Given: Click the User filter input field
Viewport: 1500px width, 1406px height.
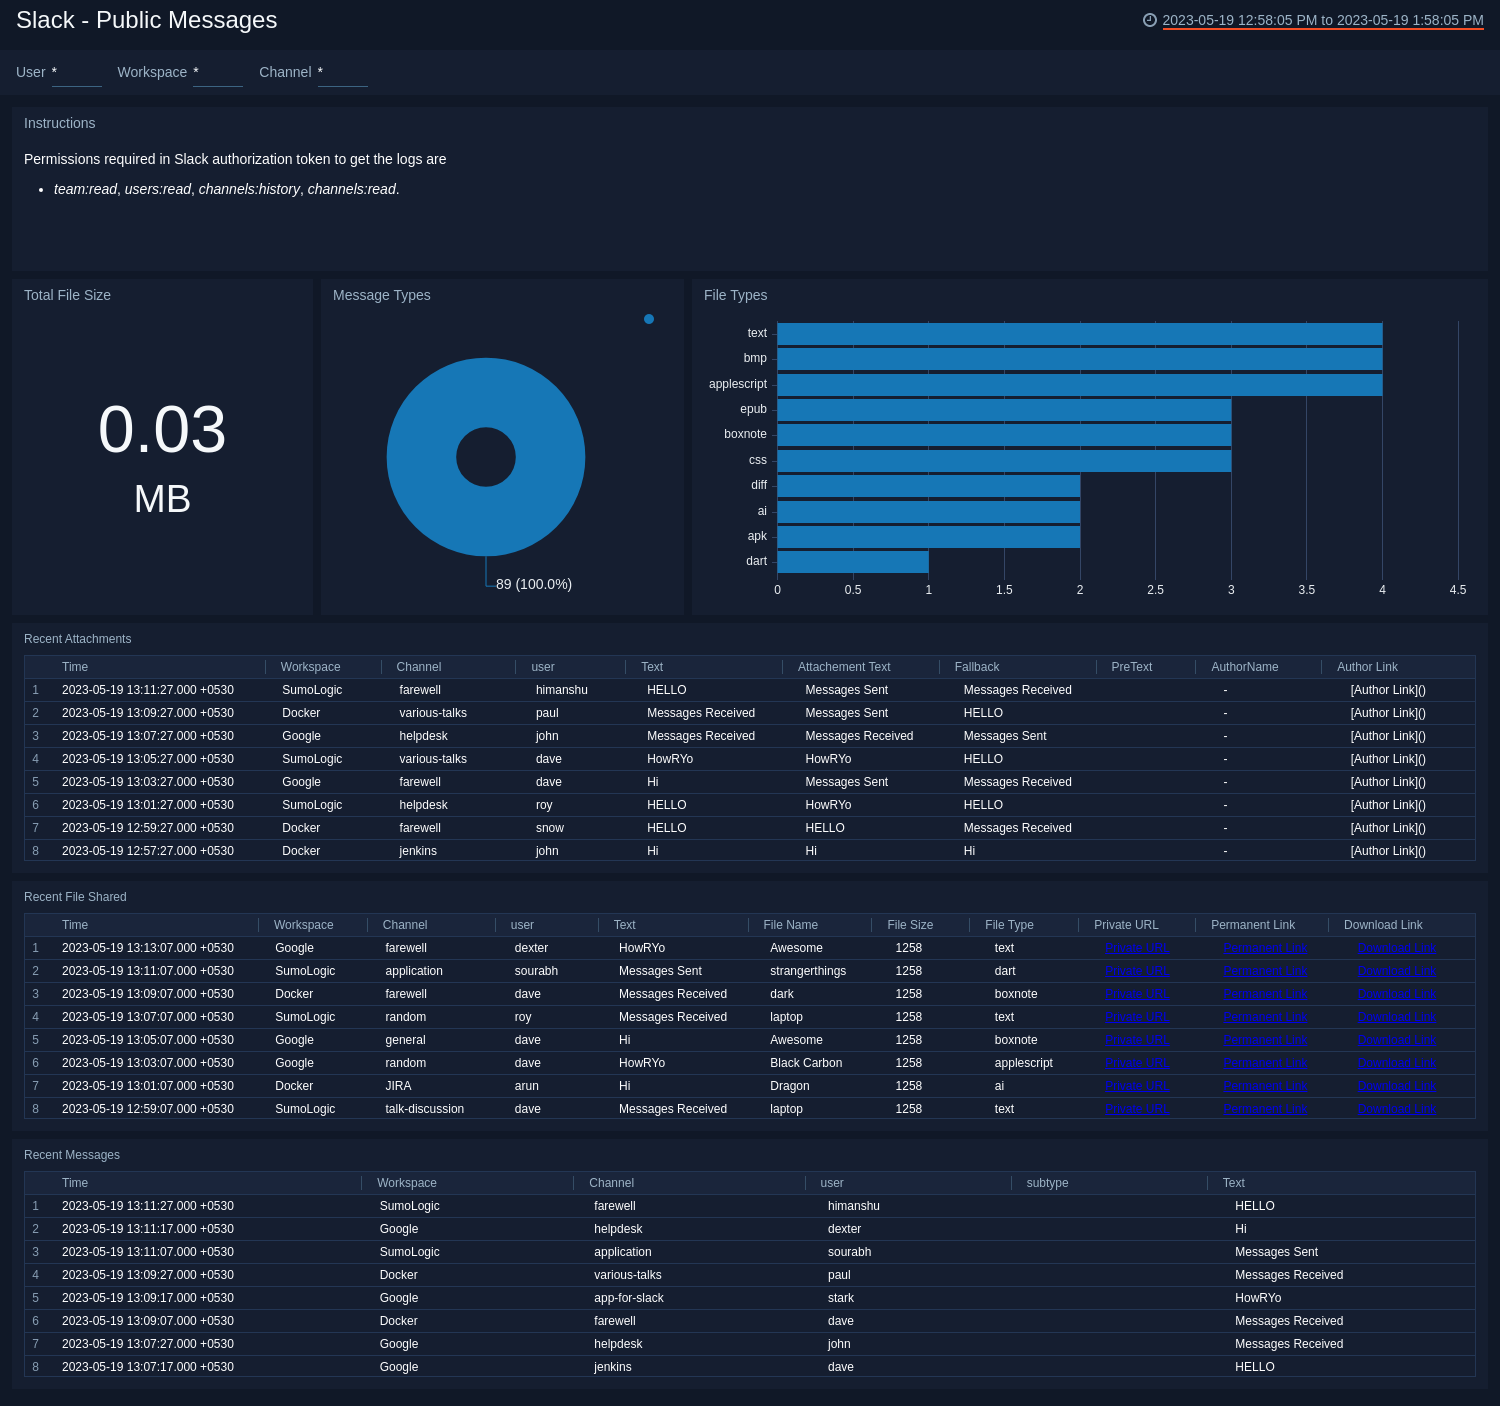Looking at the screenshot, I should coord(77,74).
